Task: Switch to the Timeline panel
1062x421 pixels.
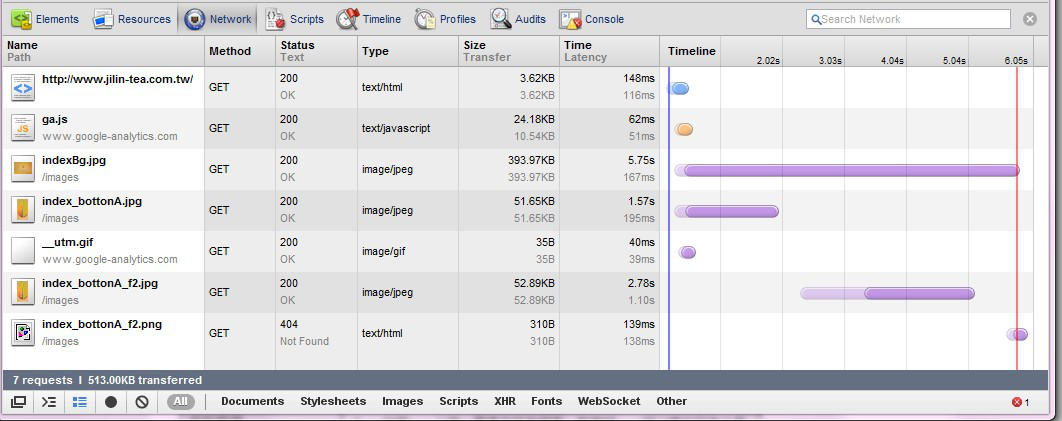Action: click(x=369, y=19)
